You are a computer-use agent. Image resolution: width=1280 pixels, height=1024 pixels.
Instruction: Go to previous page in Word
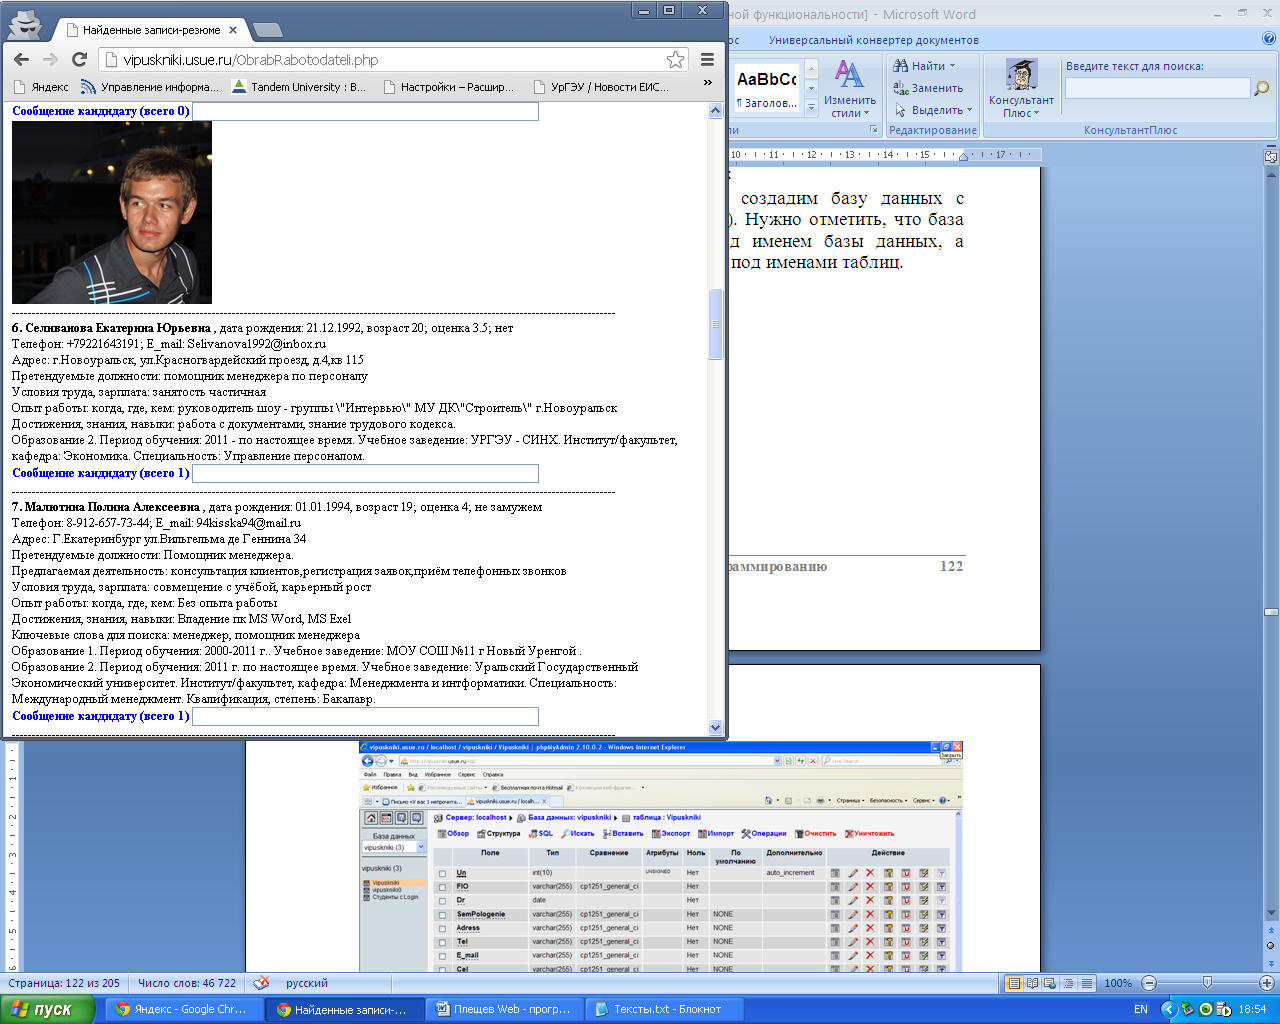[1271, 930]
